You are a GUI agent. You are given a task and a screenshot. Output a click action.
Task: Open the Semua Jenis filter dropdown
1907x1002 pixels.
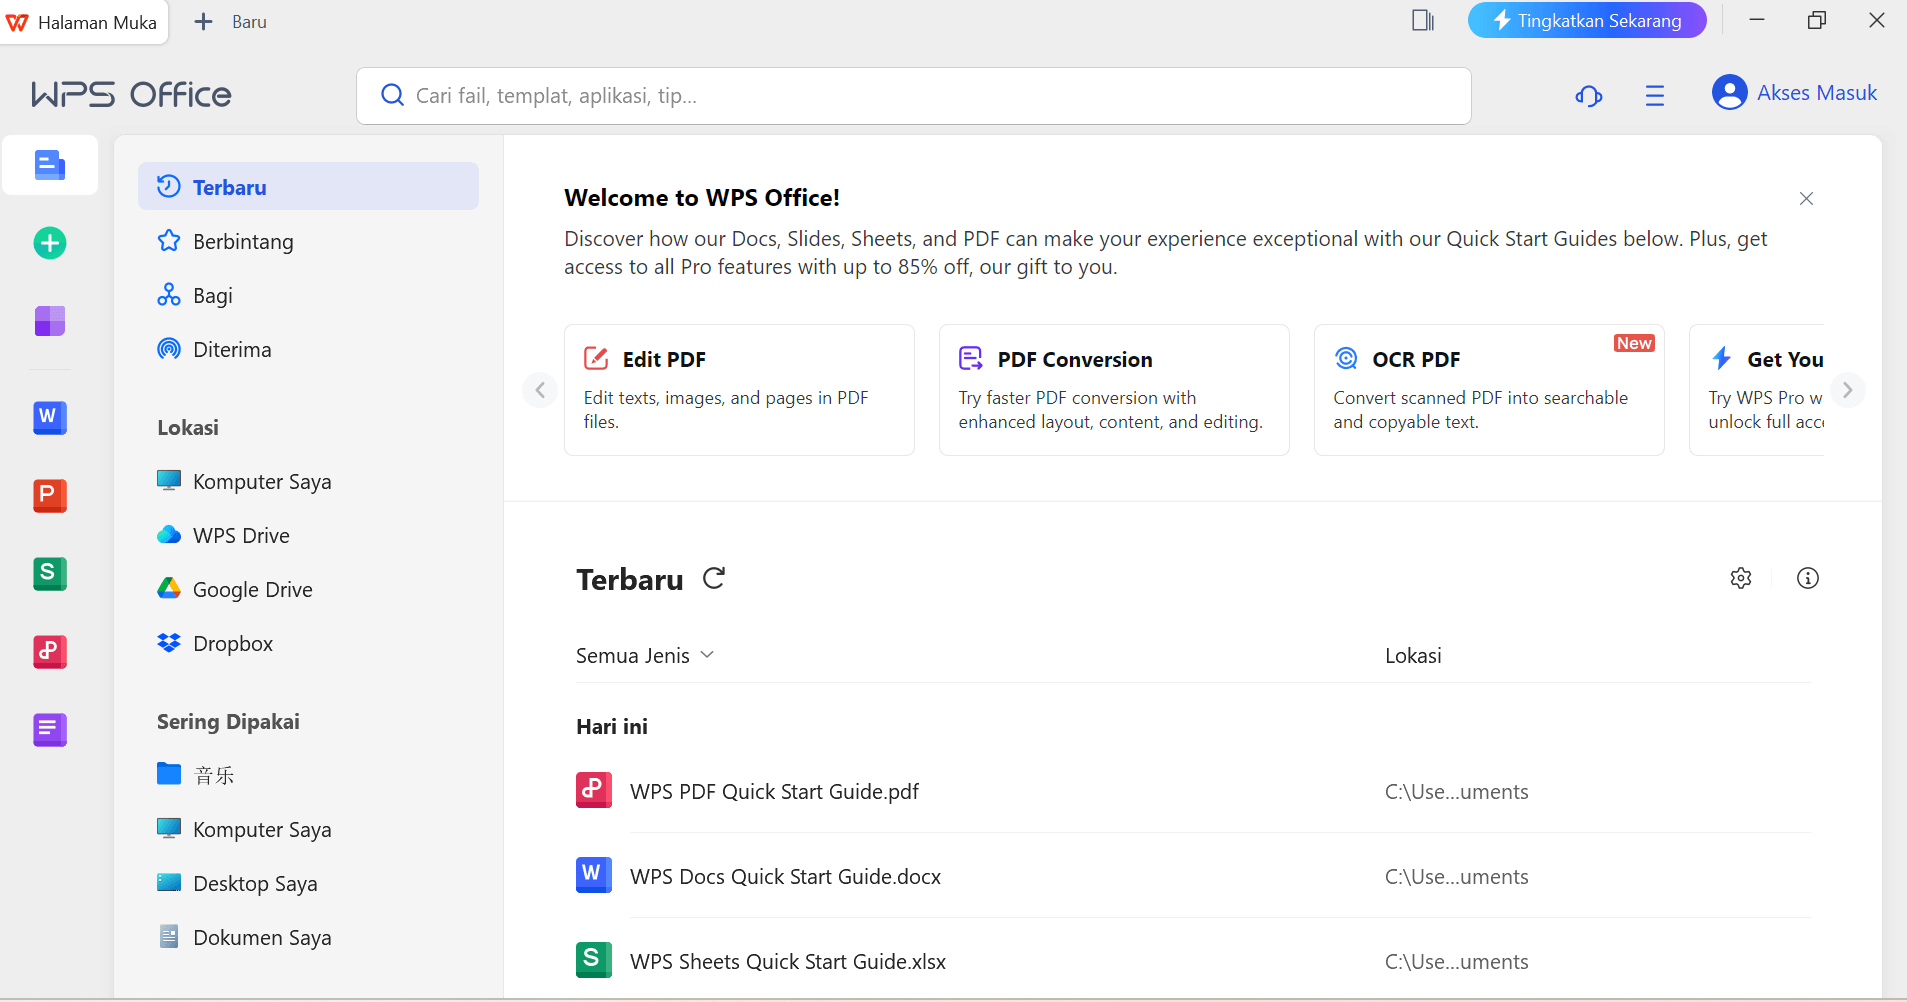pyautogui.click(x=644, y=655)
